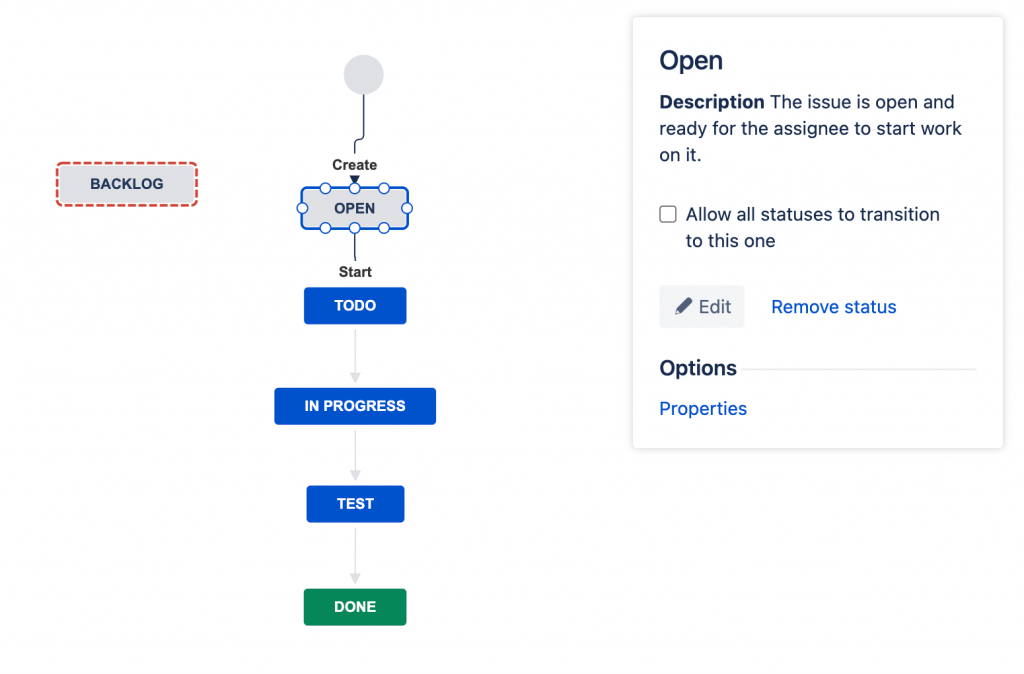This screenshot has width=1024, height=674.
Task: Click the initial grey start circle
Action: tap(364, 74)
